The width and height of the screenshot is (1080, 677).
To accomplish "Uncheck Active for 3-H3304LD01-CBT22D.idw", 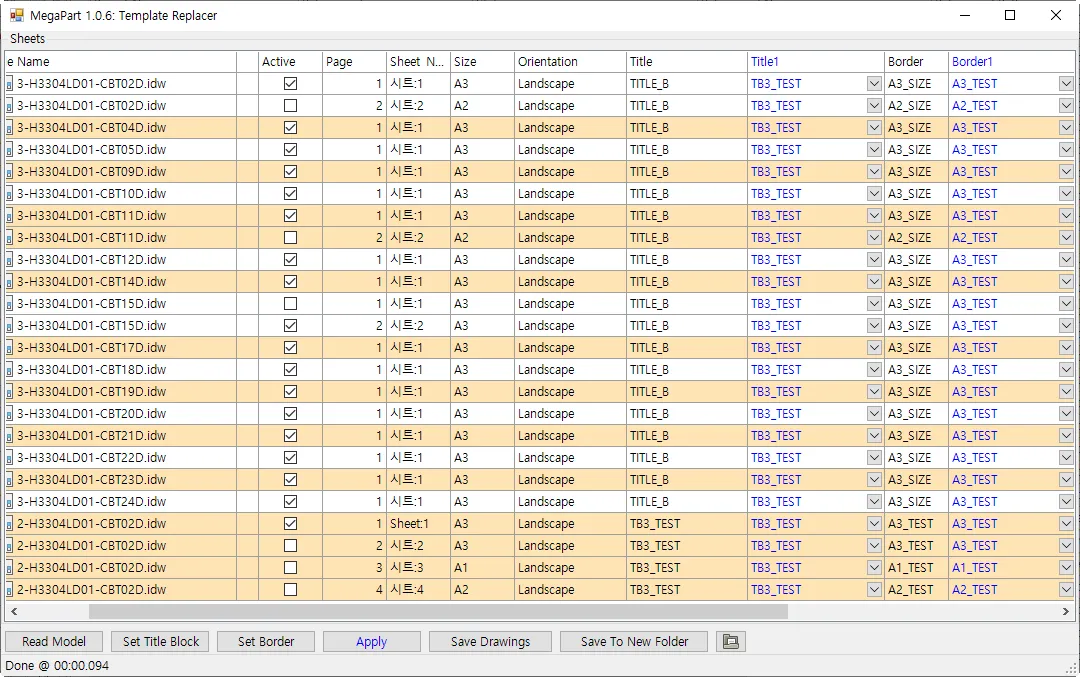I will (291, 457).
